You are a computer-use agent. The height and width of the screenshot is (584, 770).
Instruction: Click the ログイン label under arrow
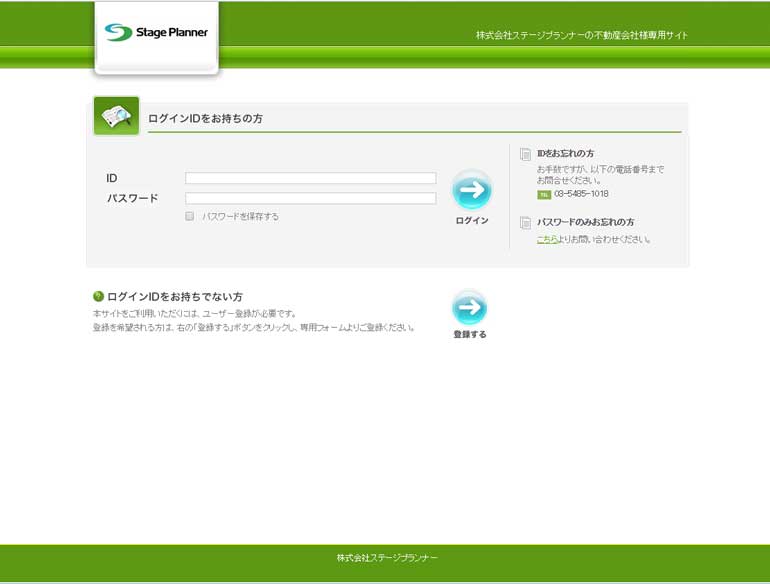(472, 221)
